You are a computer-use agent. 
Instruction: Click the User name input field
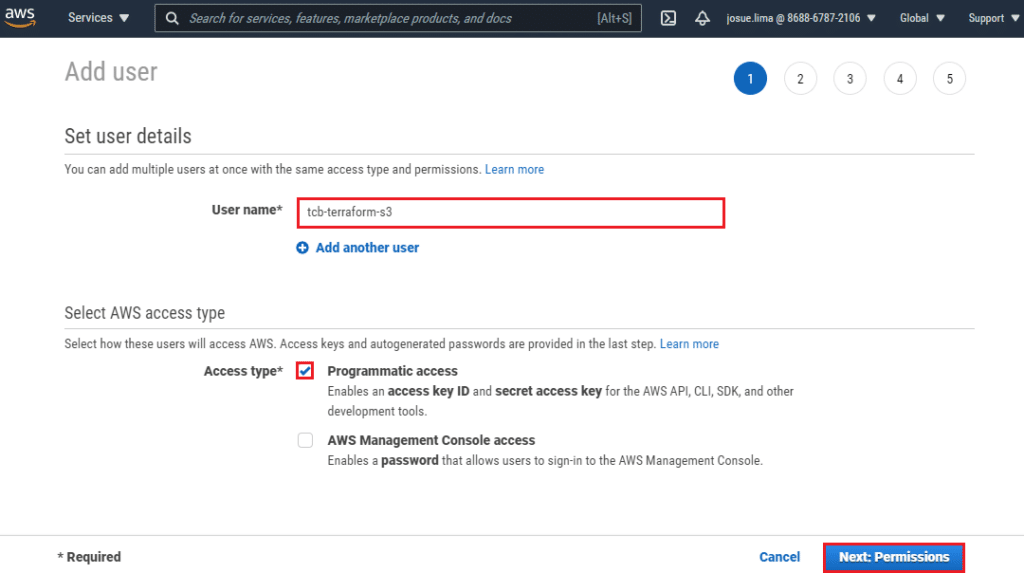[510, 212]
